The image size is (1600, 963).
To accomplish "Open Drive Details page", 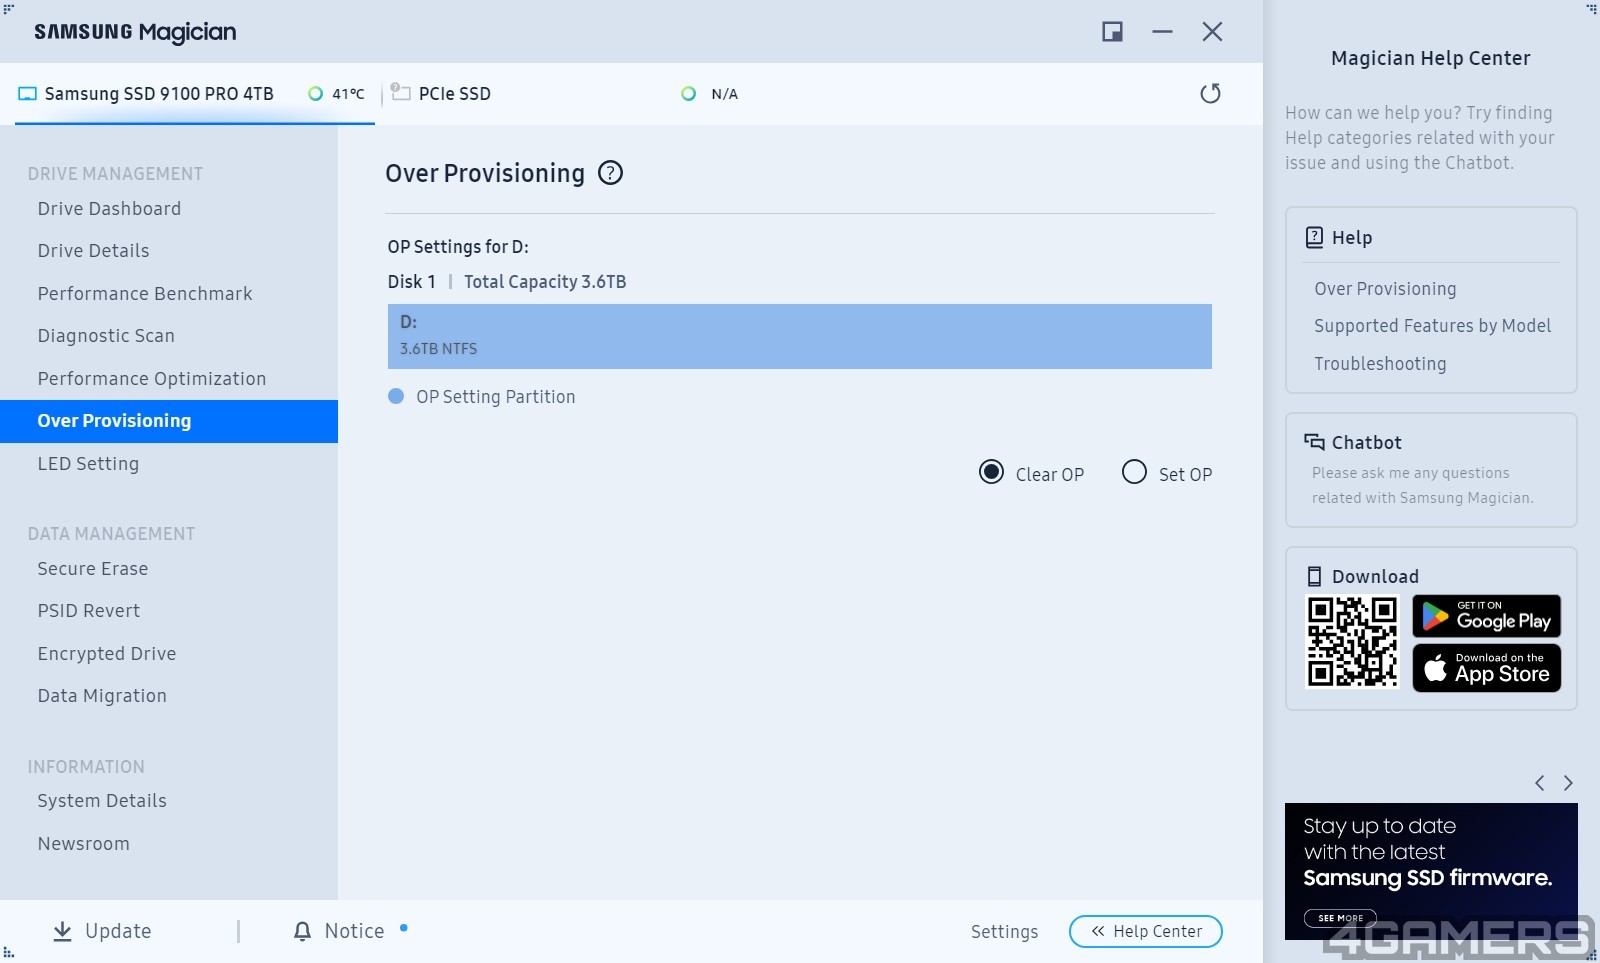I will (93, 251).
